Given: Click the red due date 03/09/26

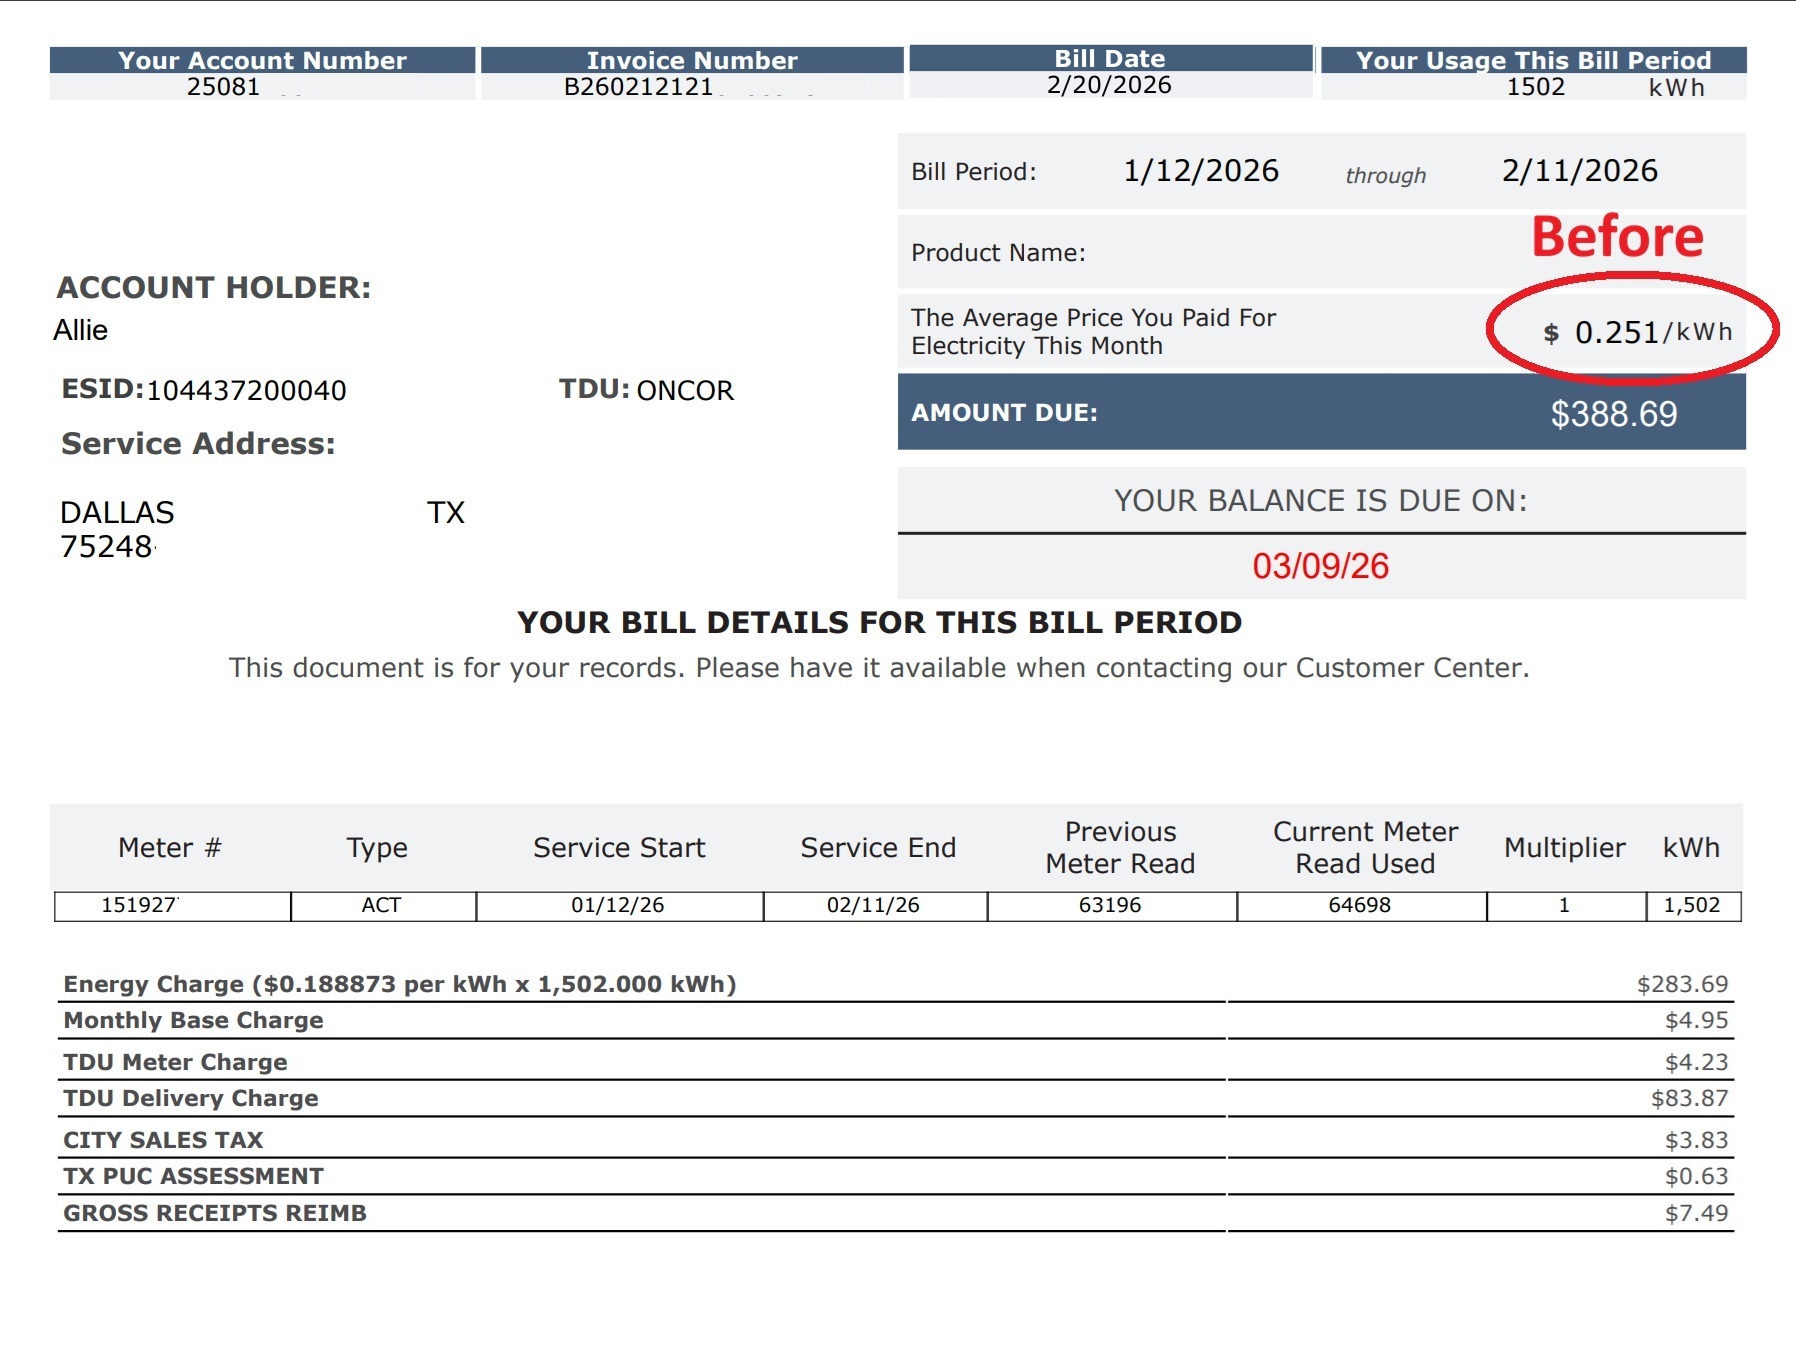Looking at the screenshot, I should 1320,566.
